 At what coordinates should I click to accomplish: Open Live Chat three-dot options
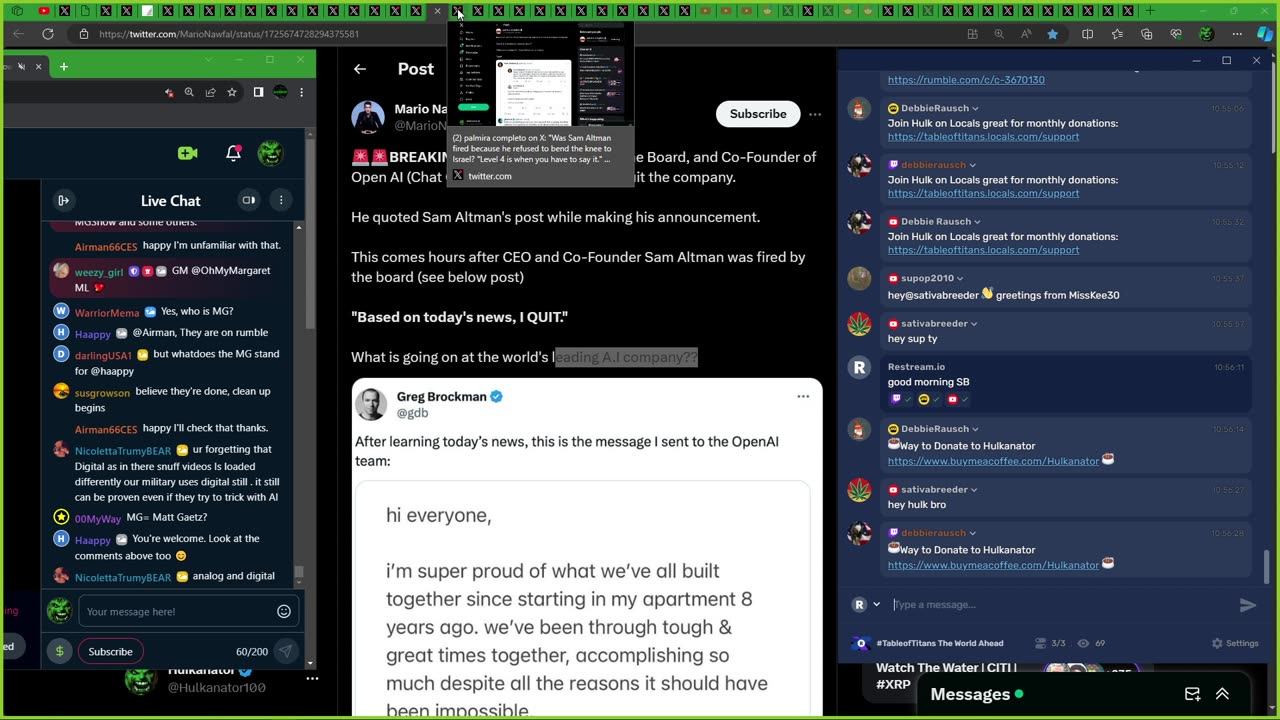click(x=281, y=200)
